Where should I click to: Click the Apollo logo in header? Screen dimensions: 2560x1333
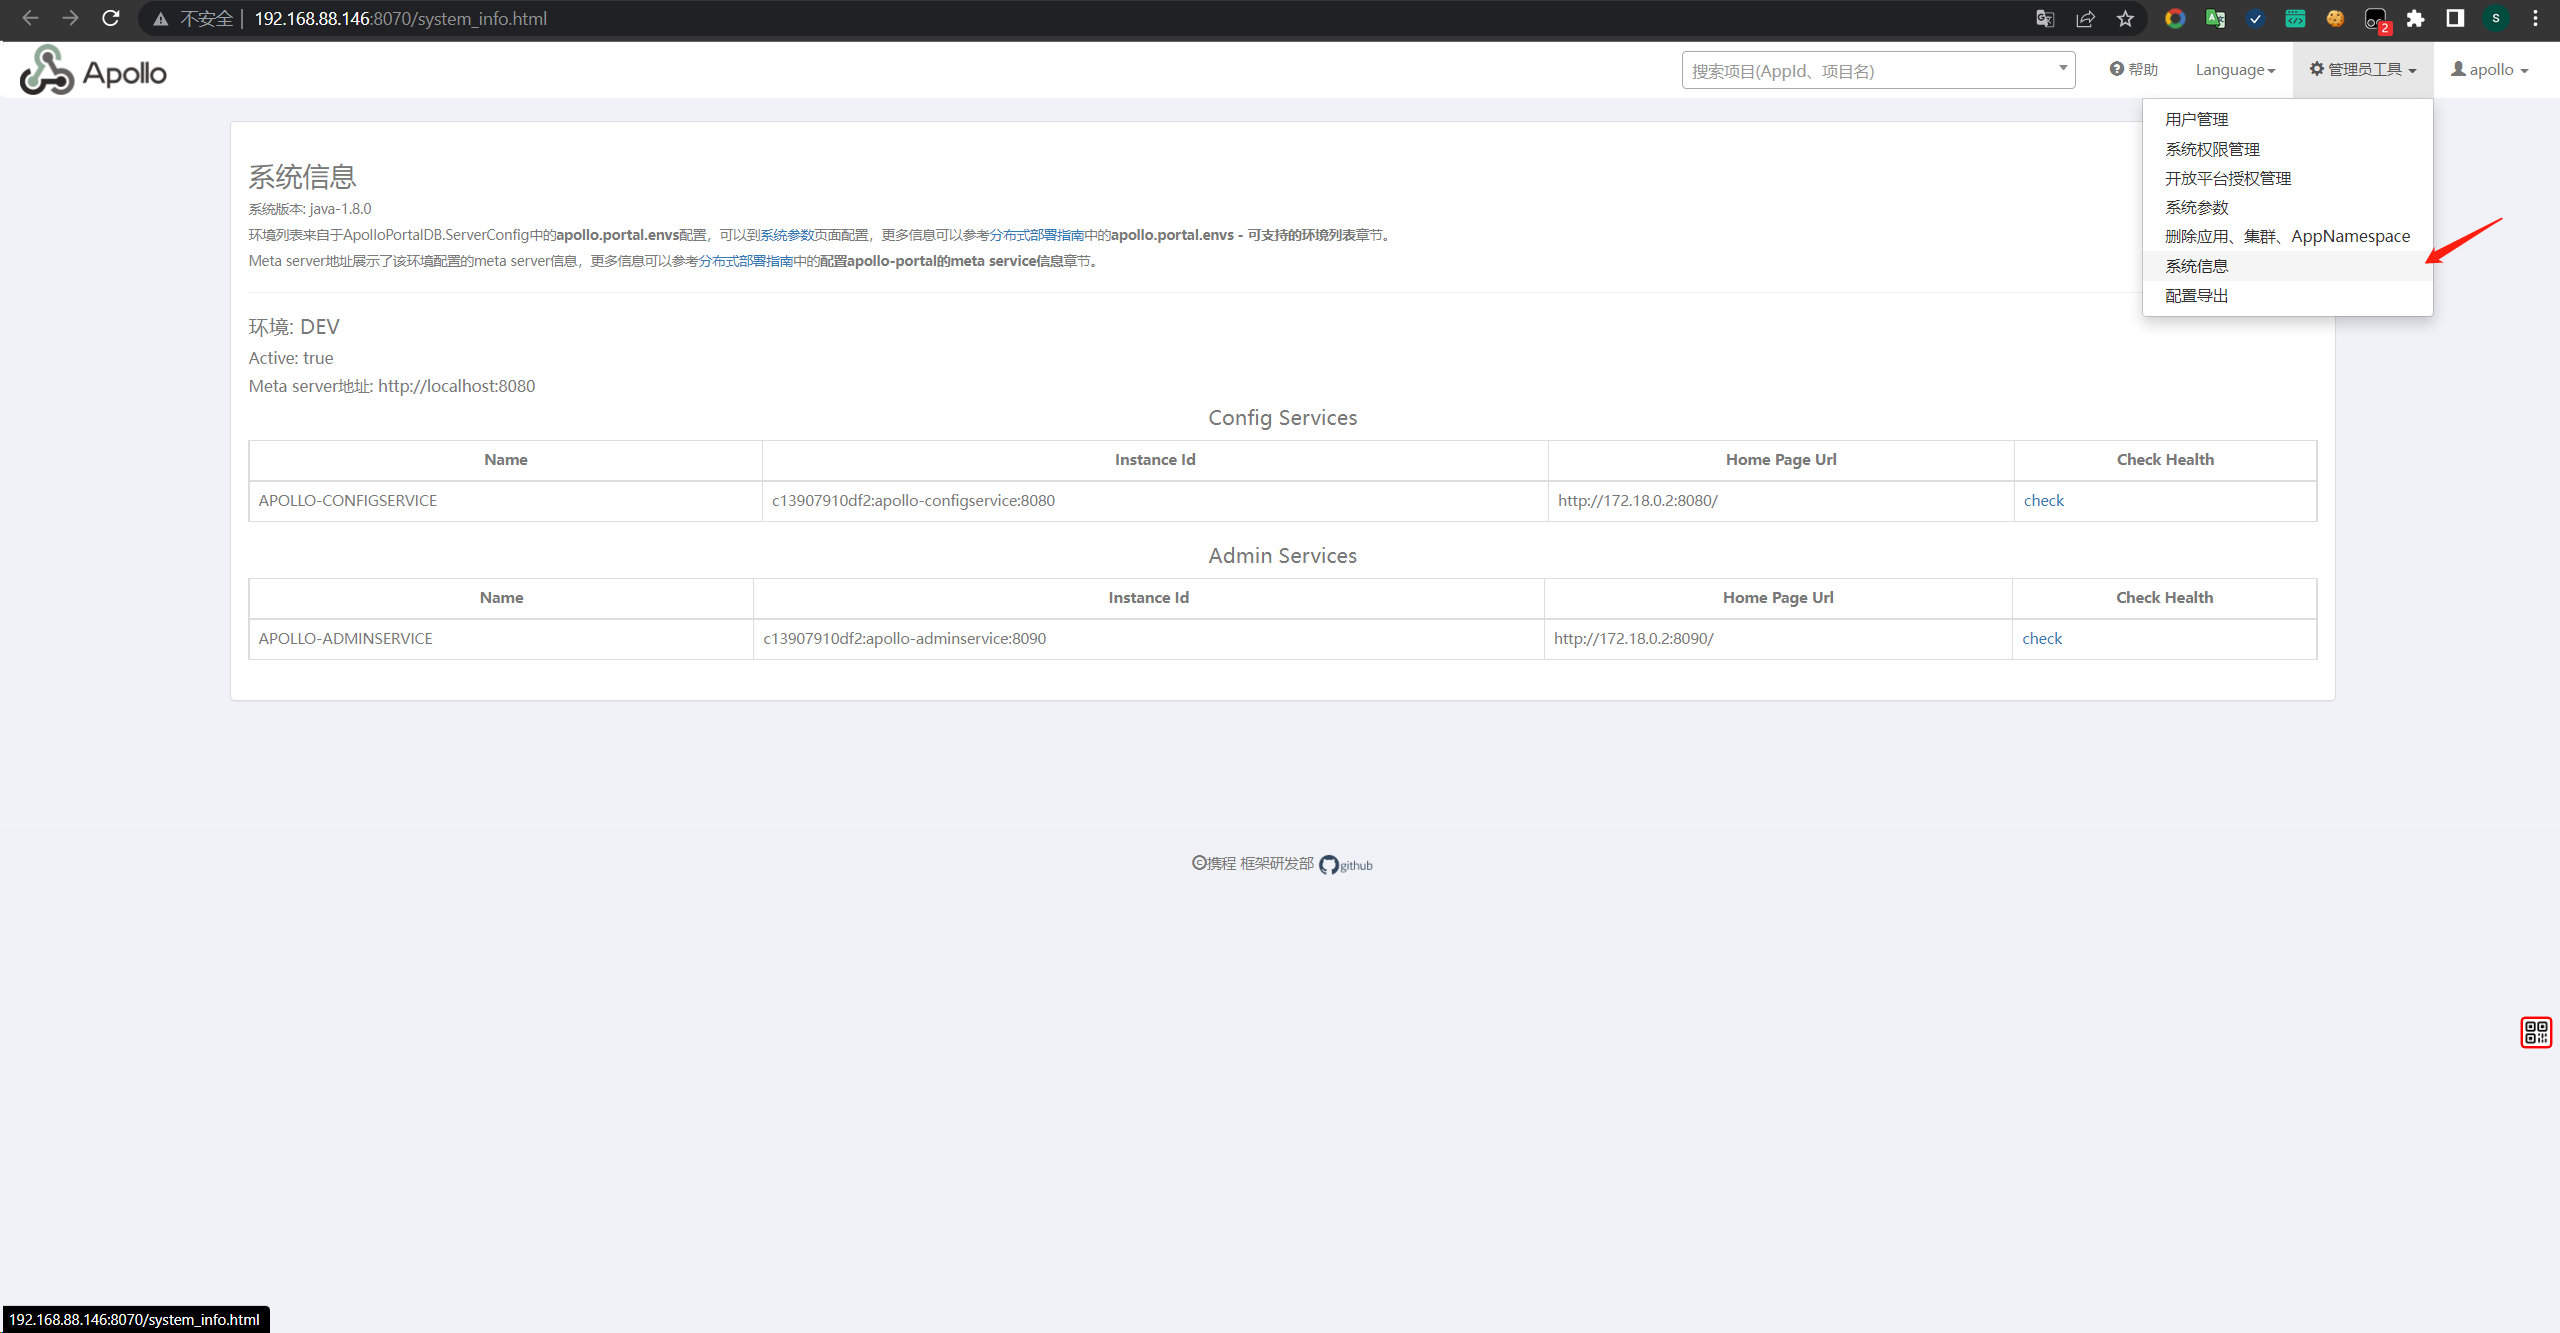point(93,71)
